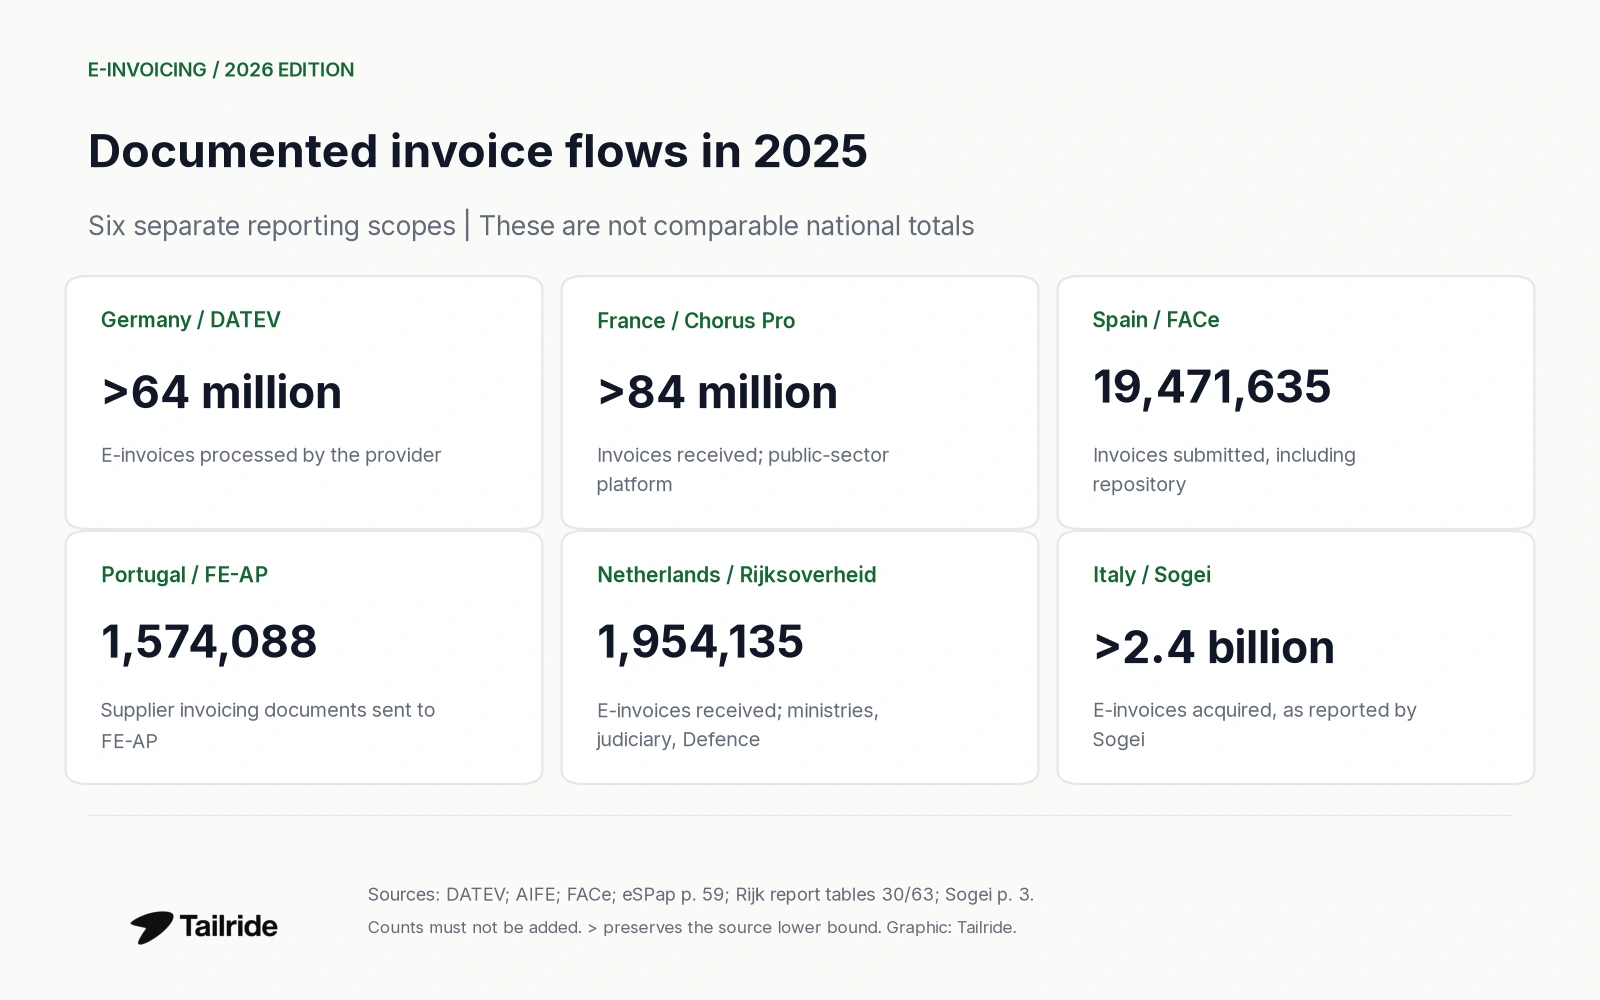Click the Sources line in the footer
The image size is (1600, 1000).
pyautogui.click(x=701, y=895)
